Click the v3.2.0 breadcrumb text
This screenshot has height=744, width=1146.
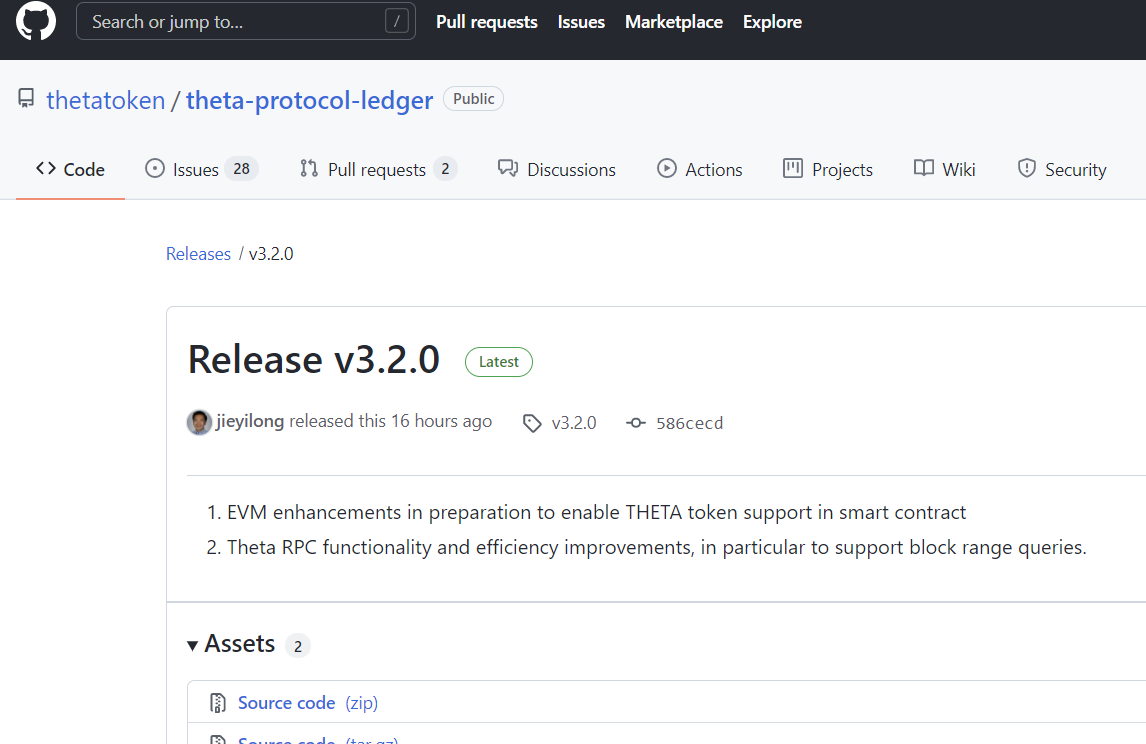click(271, 254)
